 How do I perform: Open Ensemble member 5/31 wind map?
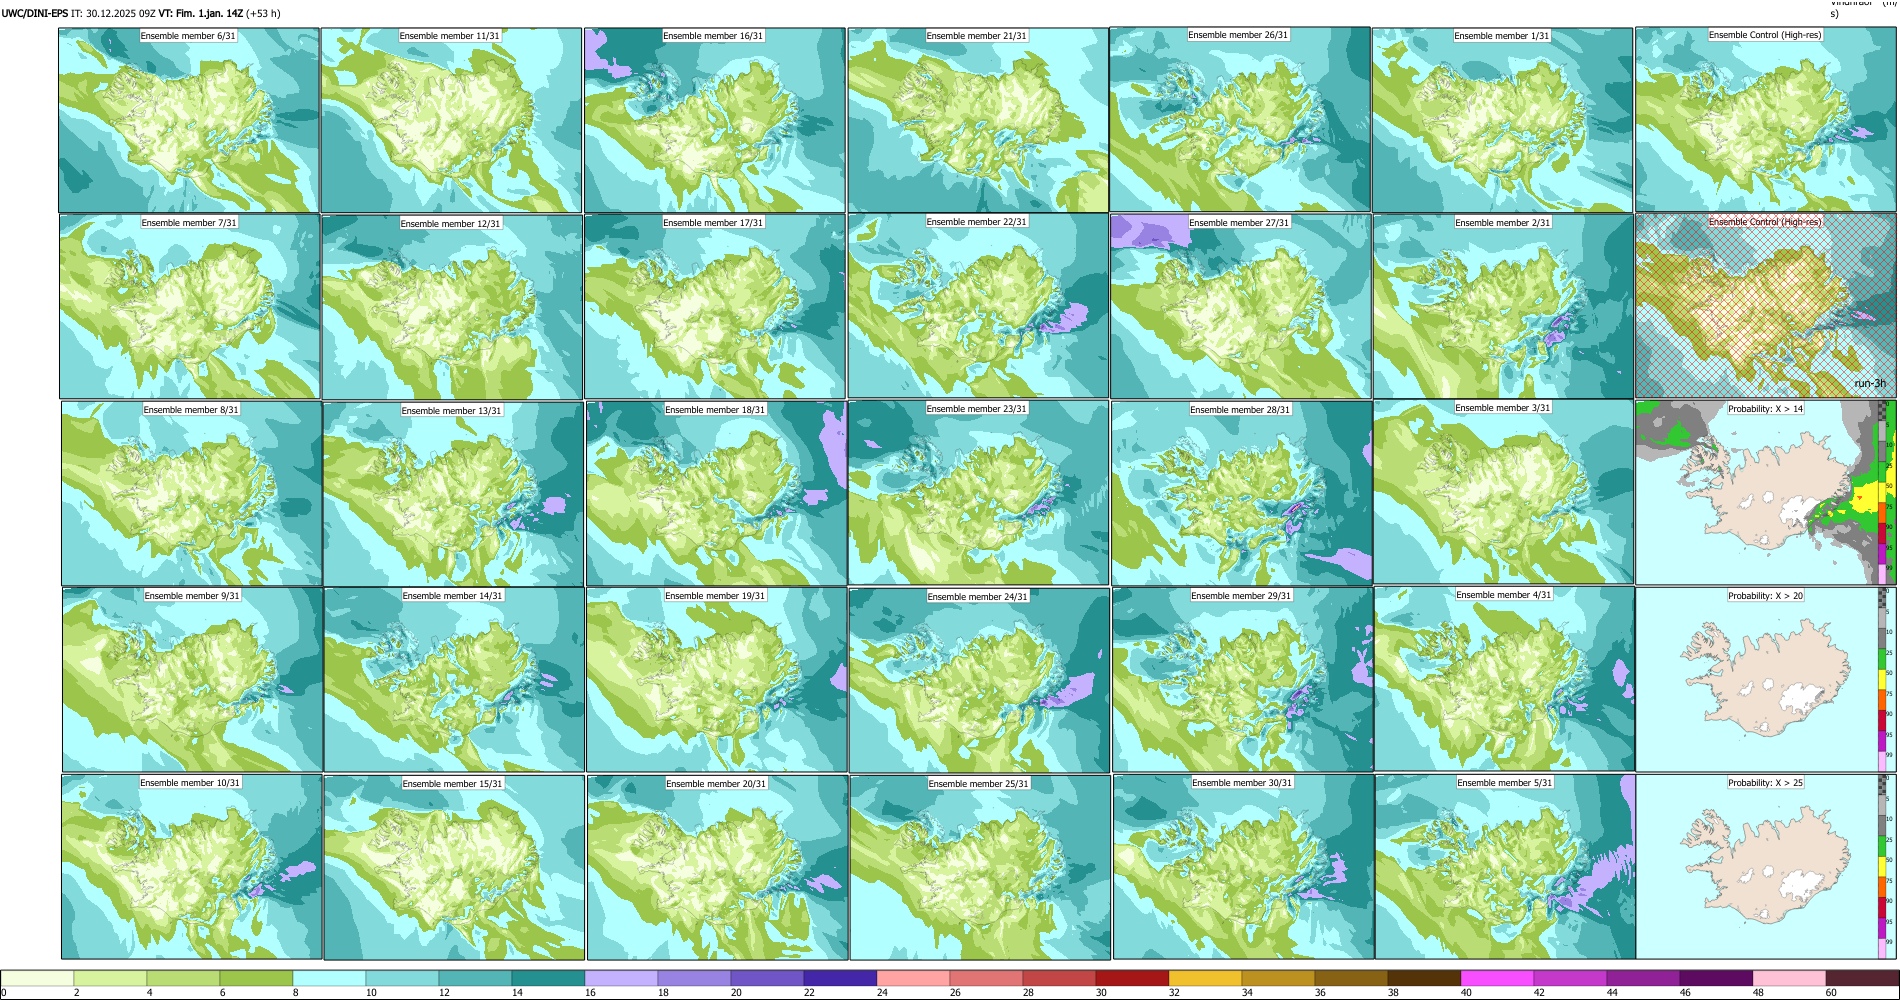[1506, 867]
